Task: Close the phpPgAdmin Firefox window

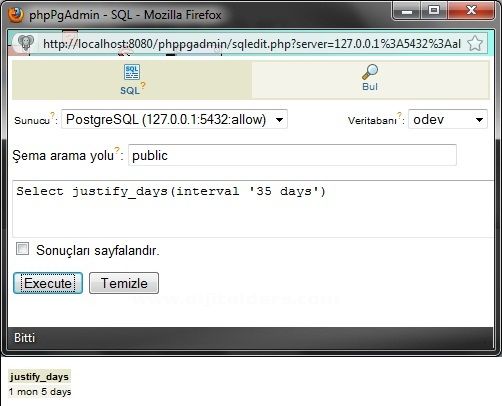Action: point(471,11)
